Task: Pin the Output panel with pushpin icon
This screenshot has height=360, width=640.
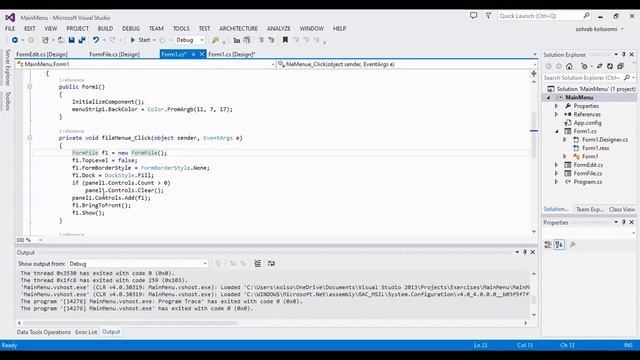Action: click(x=525, y=252)
